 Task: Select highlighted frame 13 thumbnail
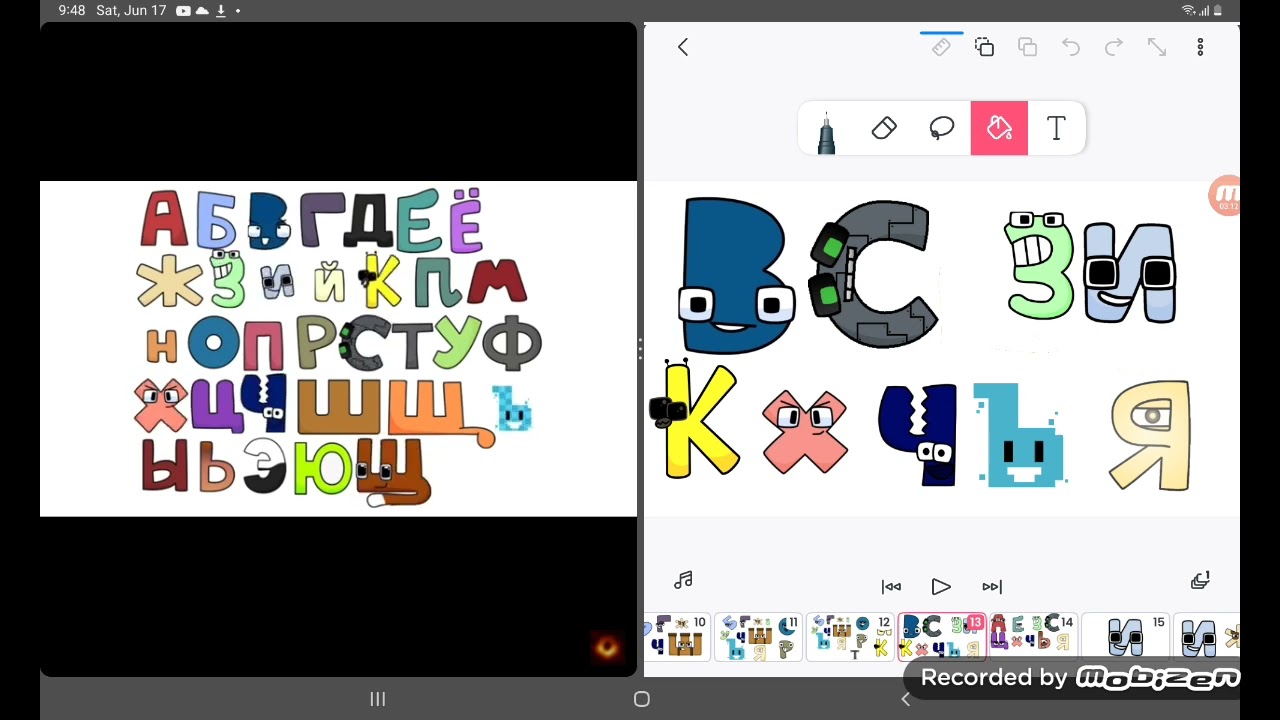(942, 637)
